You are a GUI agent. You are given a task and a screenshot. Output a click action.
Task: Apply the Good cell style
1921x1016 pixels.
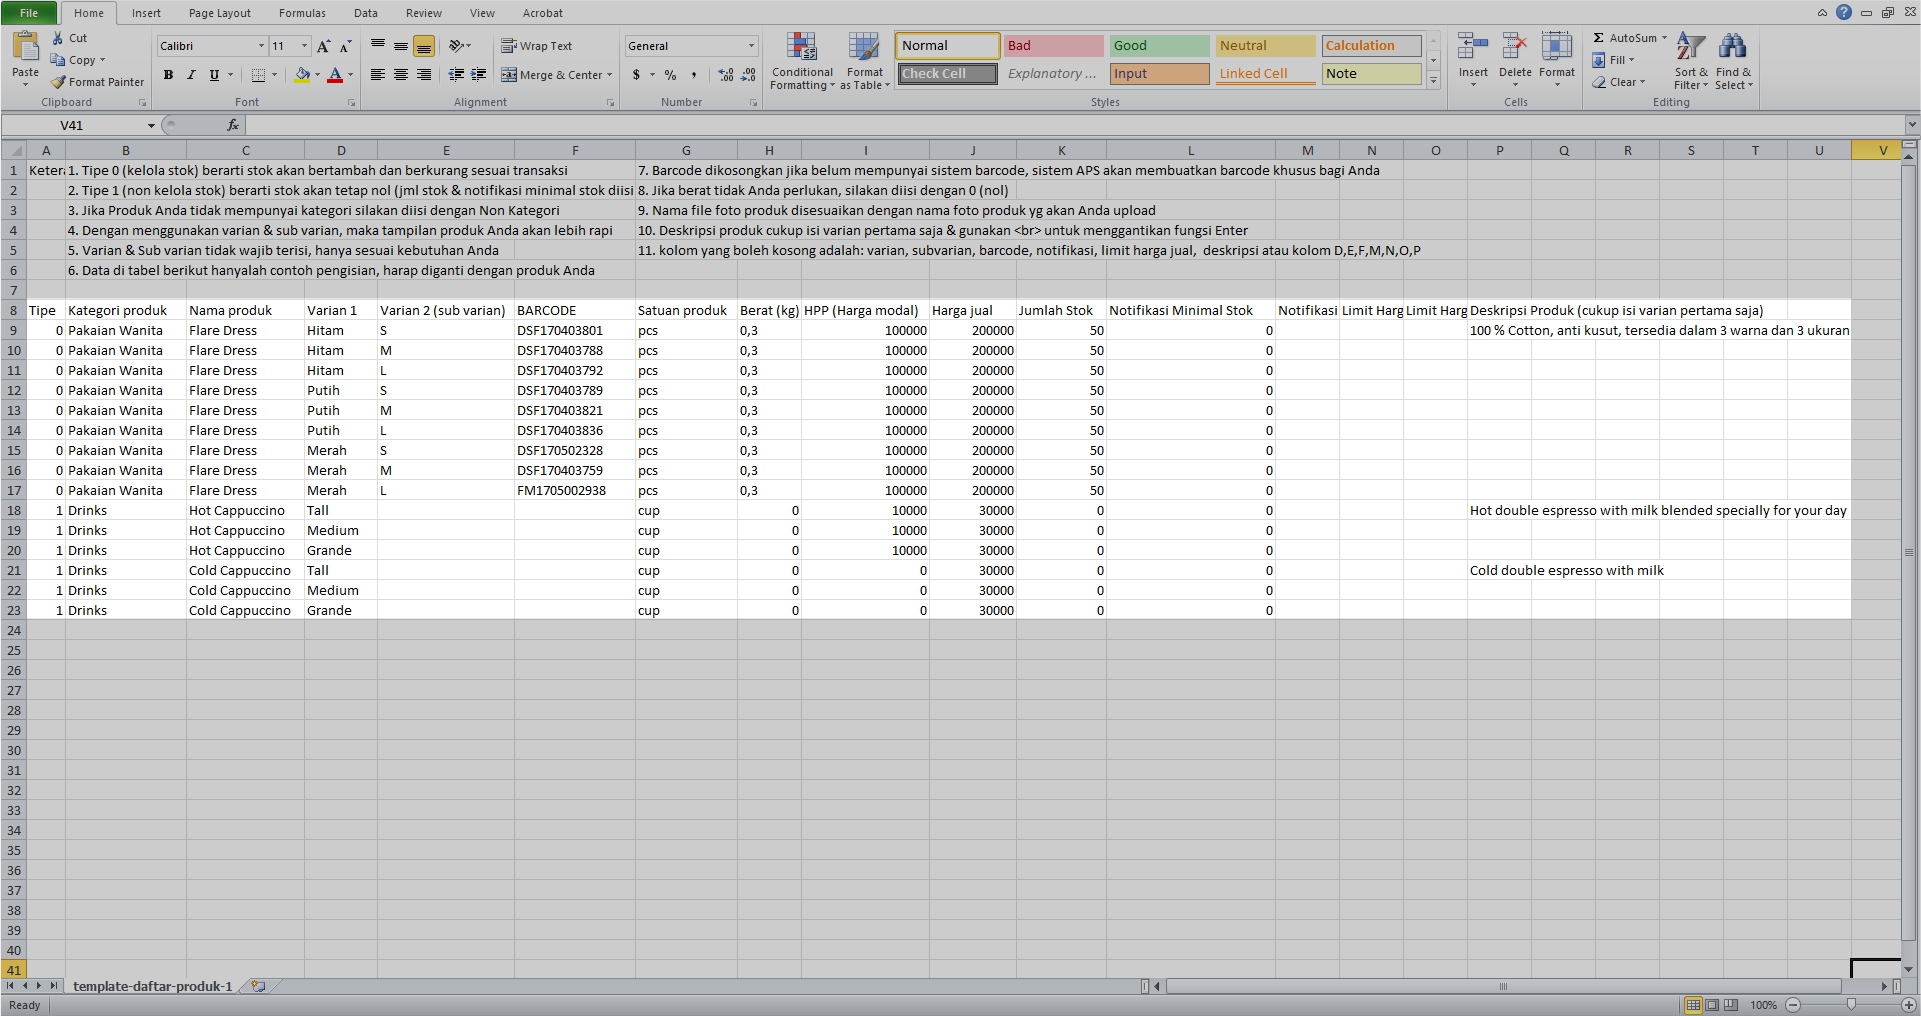click(x=1159, y=46)
